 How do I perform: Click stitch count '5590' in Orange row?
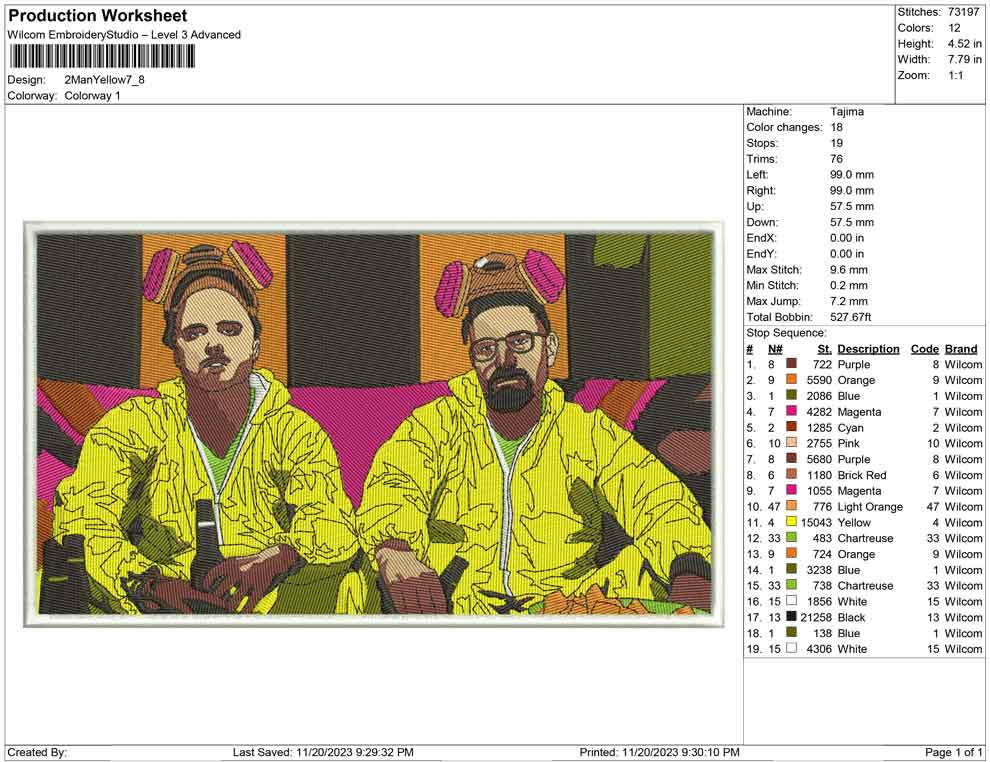point(819,381)
